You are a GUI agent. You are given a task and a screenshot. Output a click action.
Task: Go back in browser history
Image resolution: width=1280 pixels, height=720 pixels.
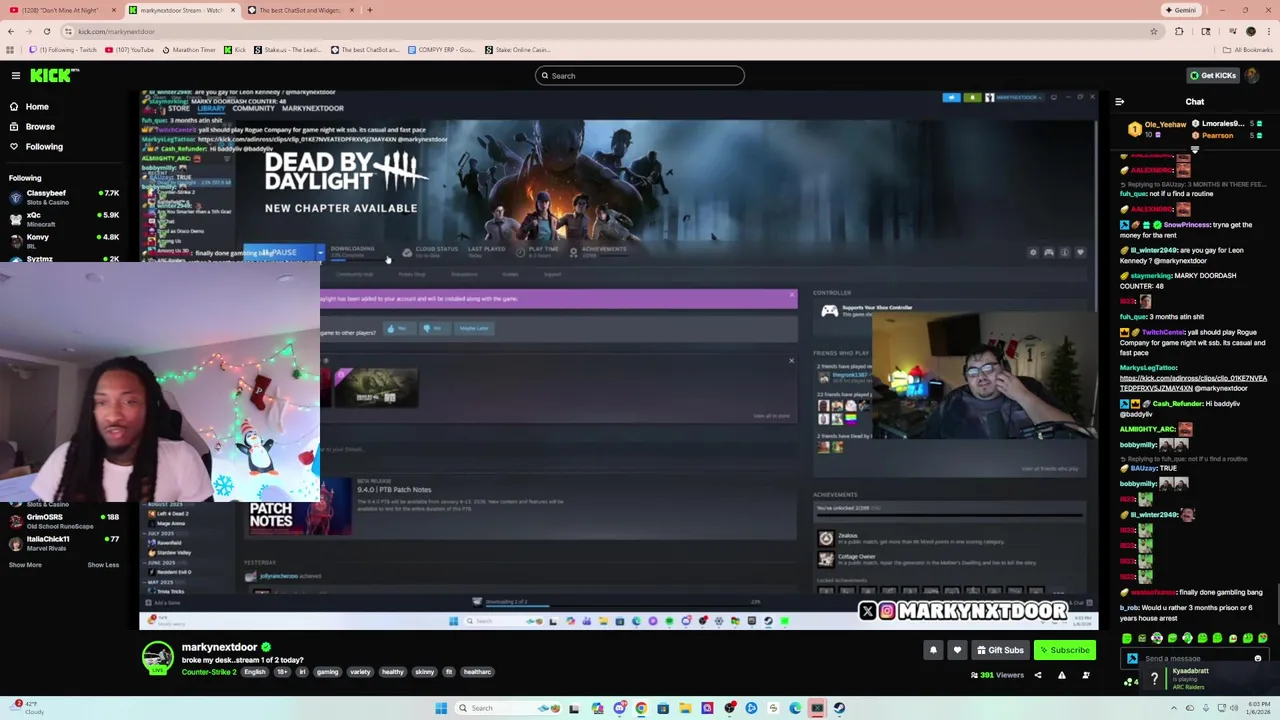tap(11, 31)
